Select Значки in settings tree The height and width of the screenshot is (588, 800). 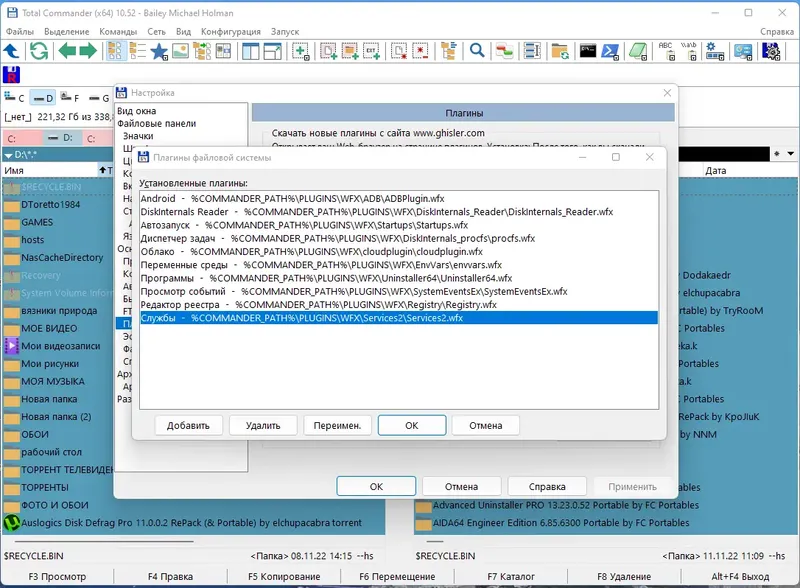pyautogui.click(x=138, y=136)
